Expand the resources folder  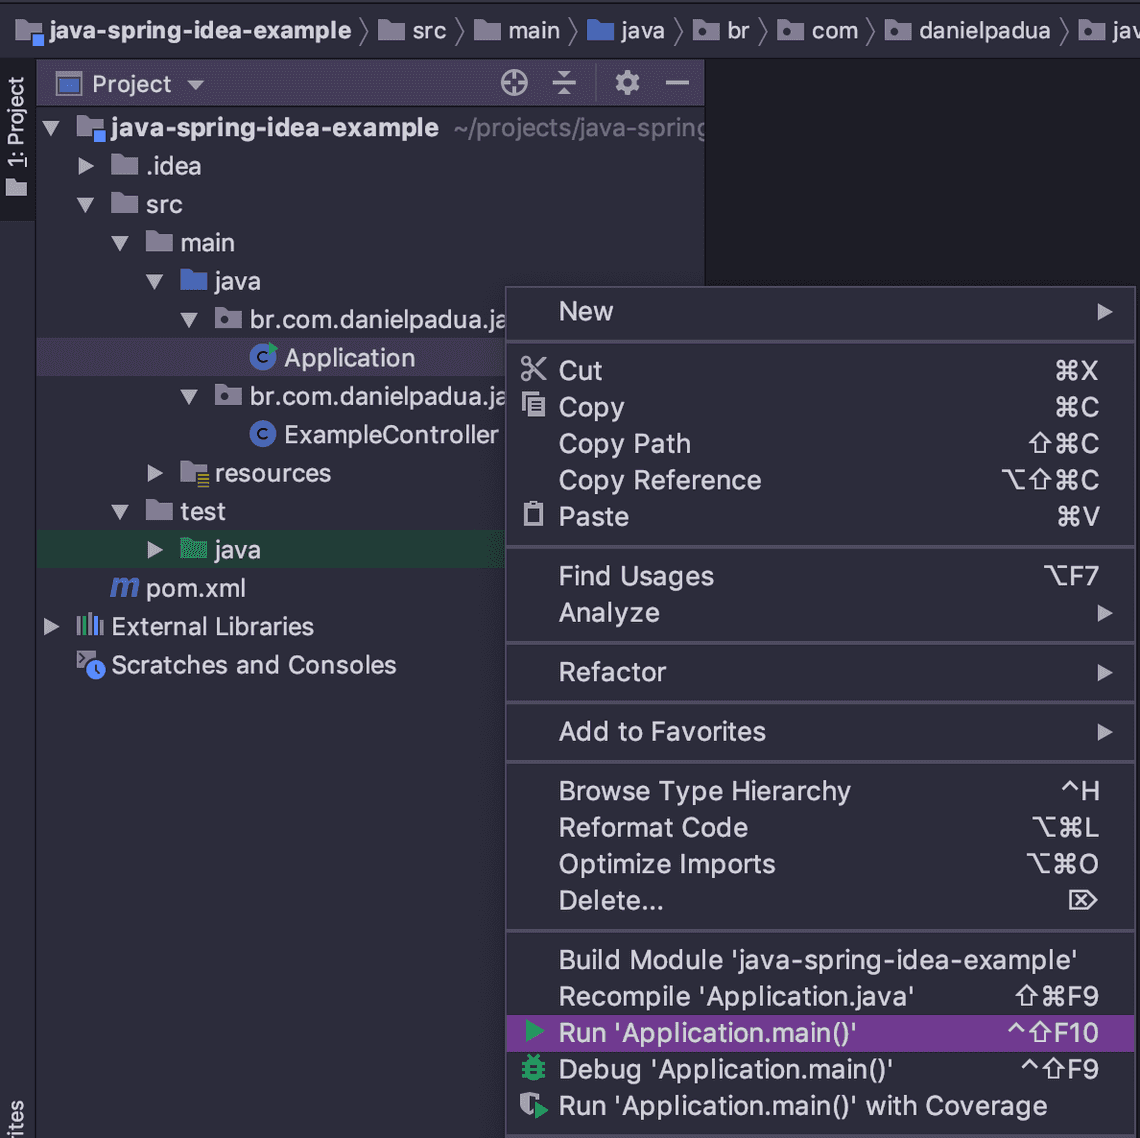(x=155, y=473)
